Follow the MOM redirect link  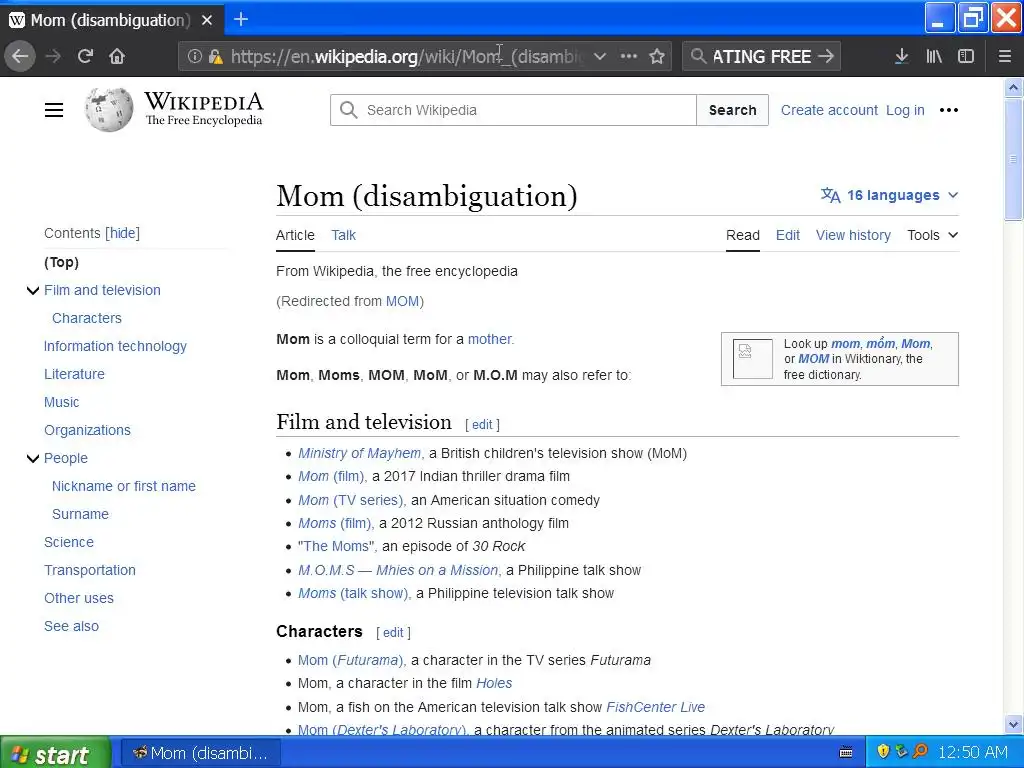click(x=402, y=301)
